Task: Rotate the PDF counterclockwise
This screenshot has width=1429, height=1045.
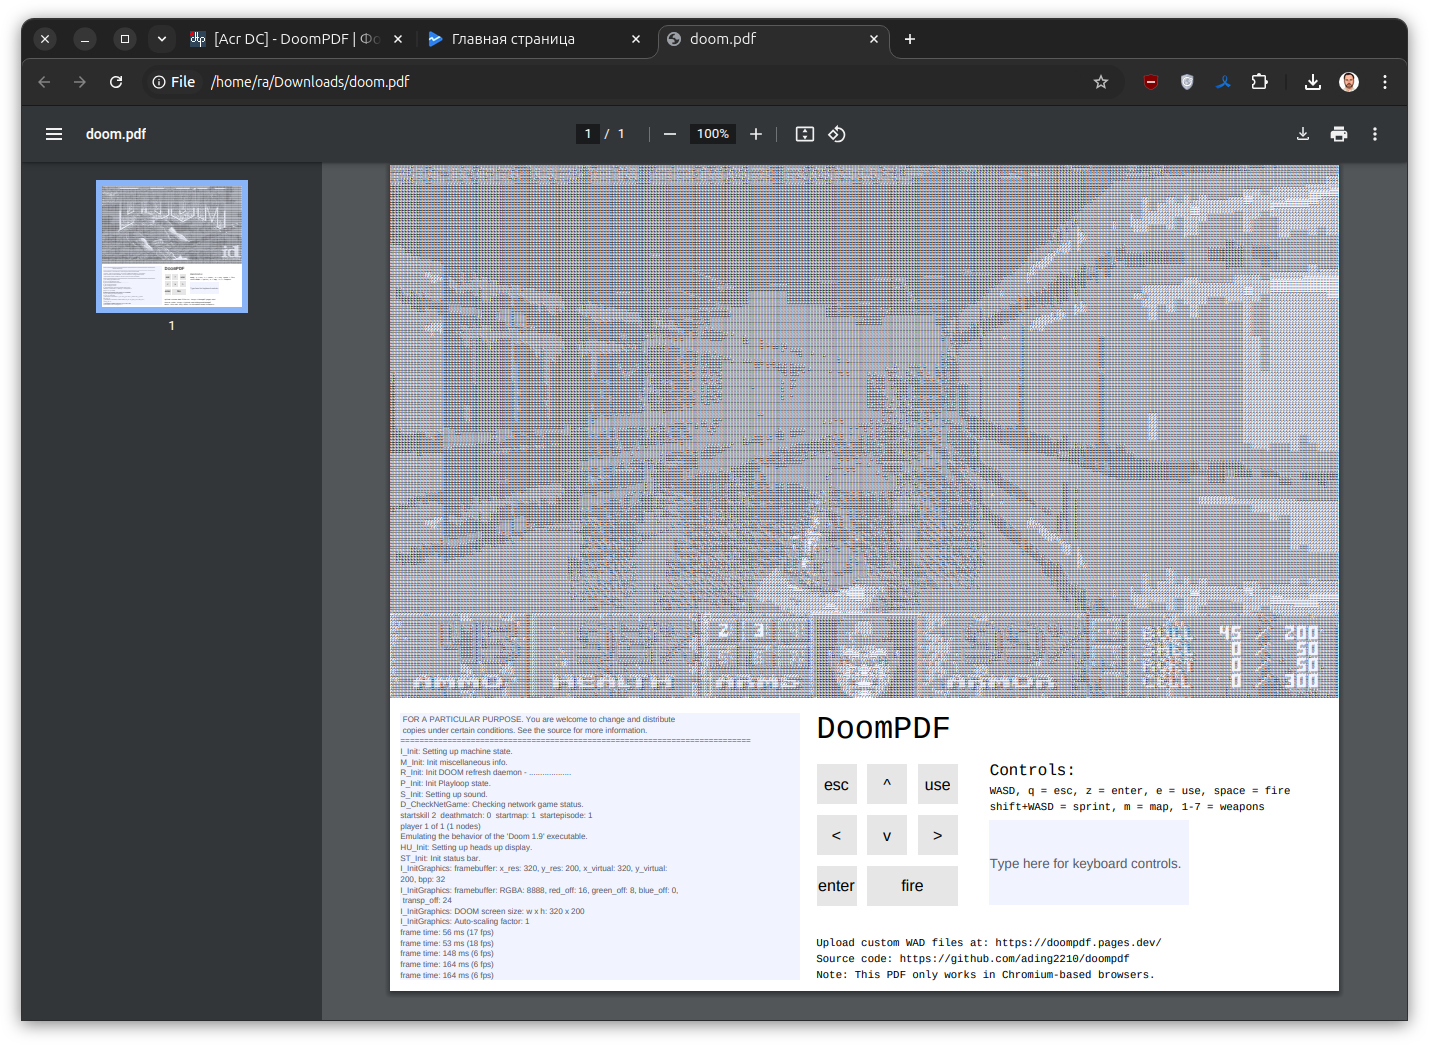Action: pyautogui.click(x=837, y=134)
